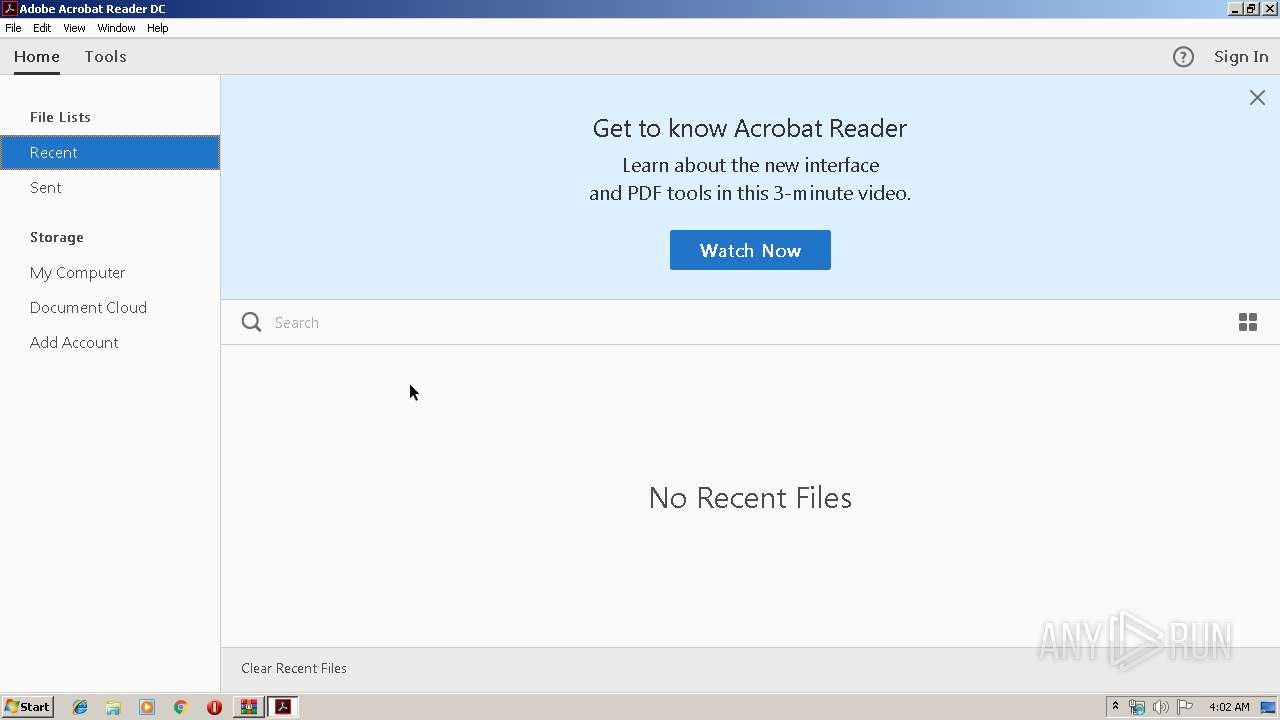
Task: Open Opera browser from taskbar
Action: pos(214,707)
